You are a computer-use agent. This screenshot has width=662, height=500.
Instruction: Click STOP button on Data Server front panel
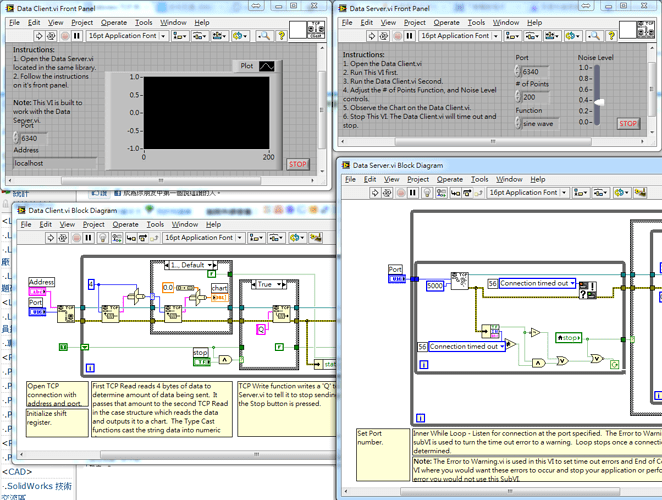click(628, 124)
